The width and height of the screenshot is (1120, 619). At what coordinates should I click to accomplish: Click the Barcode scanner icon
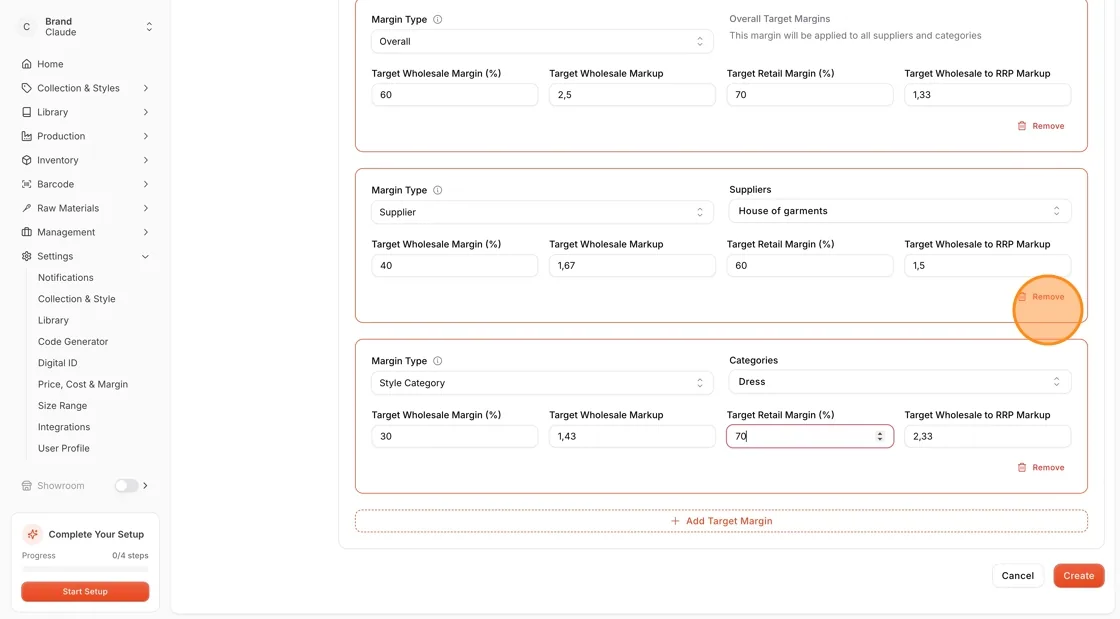pyautogui.click(x=26, y=184)
